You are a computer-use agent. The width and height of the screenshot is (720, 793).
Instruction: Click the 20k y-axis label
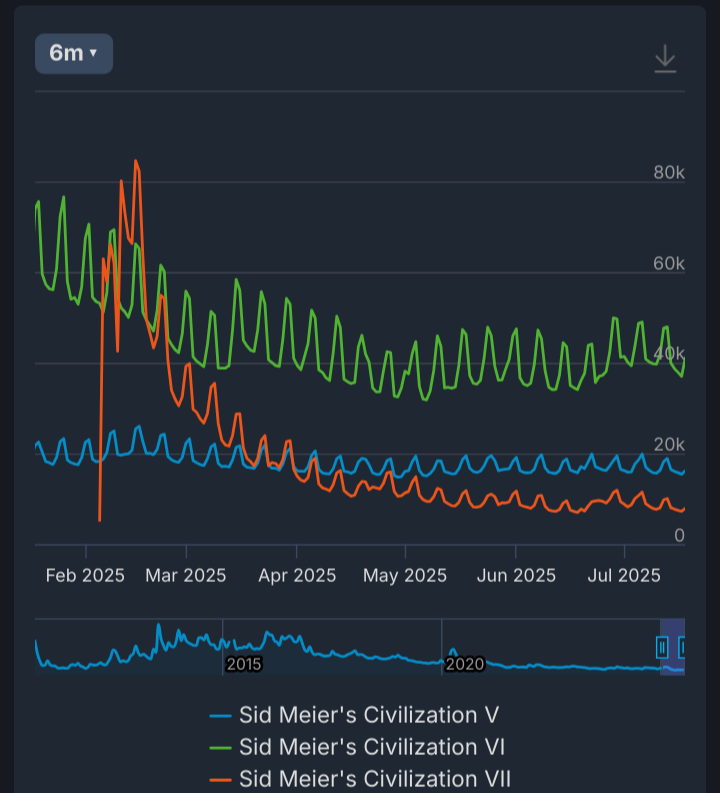pos(669,445)
